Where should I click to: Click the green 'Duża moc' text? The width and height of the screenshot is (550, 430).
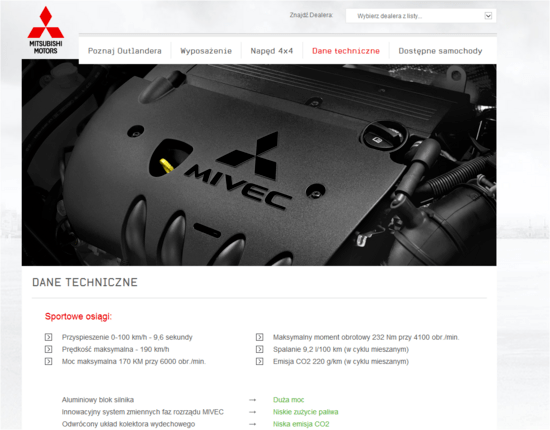pyautogui.click(x=288, y=400)
